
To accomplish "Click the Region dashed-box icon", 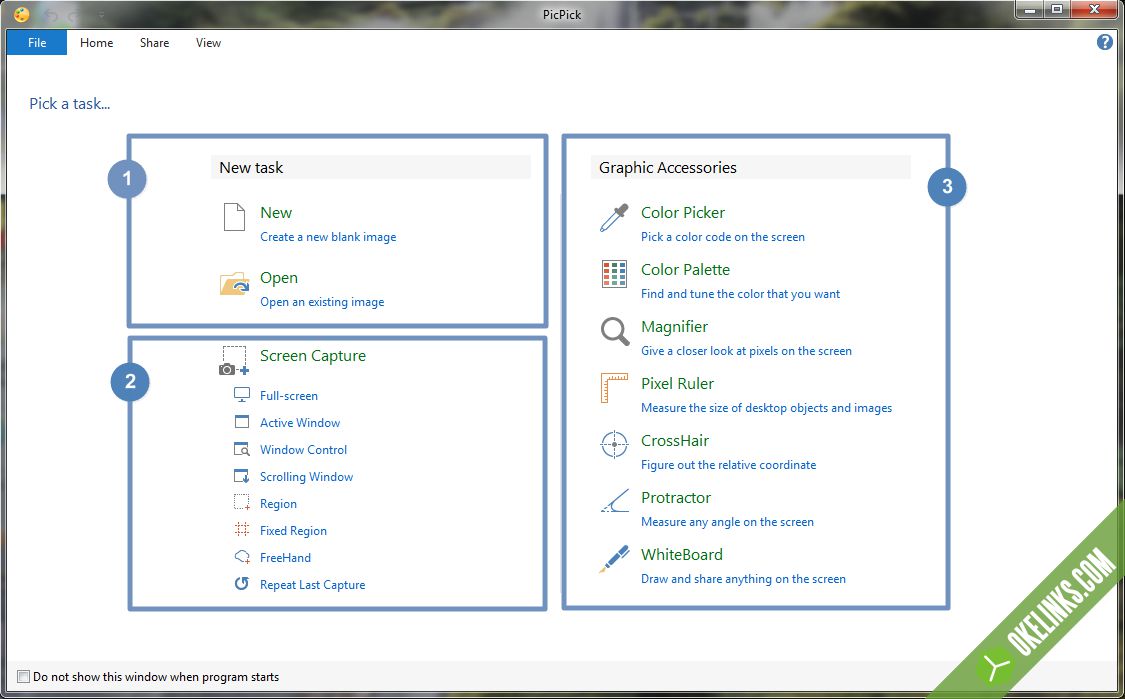I will (242, 503).
